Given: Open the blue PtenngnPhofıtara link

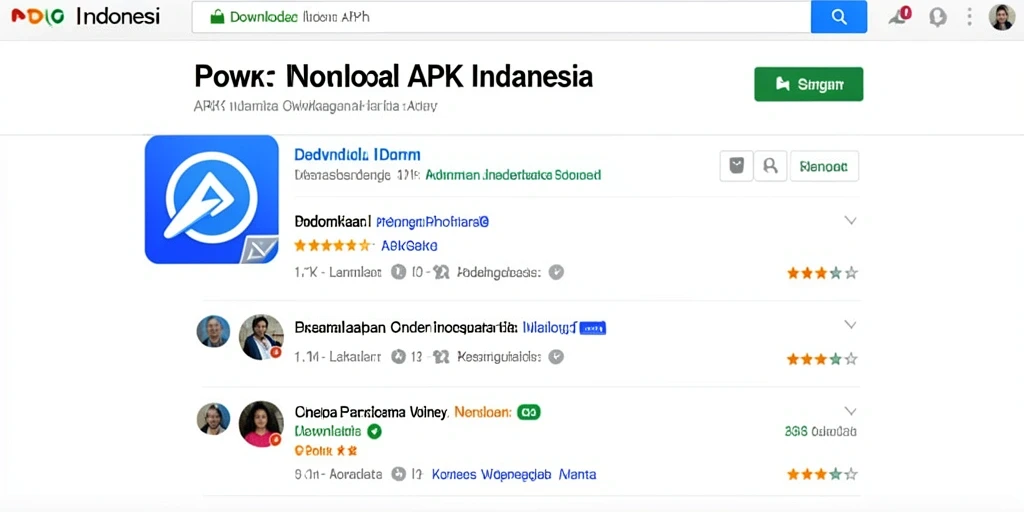Looking at the screenshot, I should pos(432,222).
